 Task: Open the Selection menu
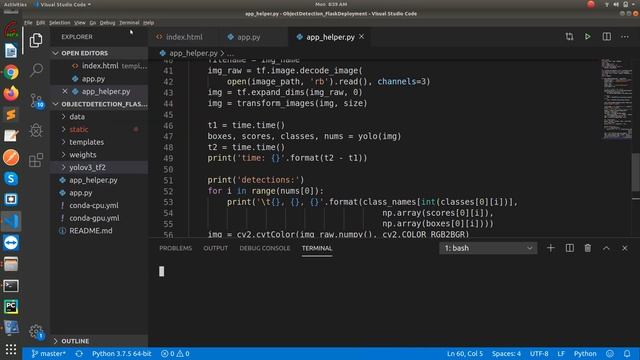pyautogui.click(x=60, y=23)
